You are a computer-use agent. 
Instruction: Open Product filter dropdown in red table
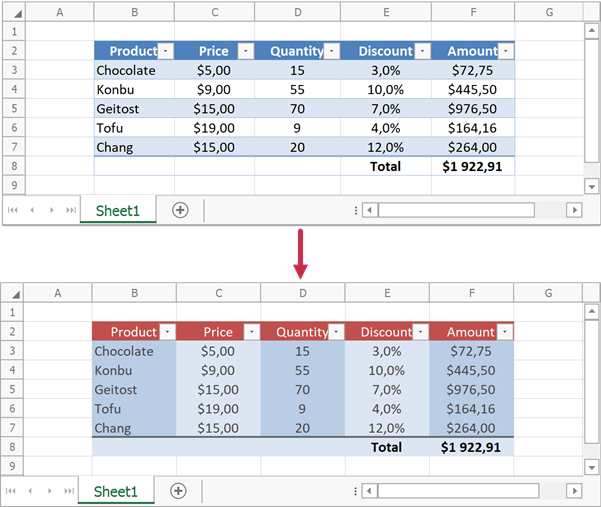point(167,332)
